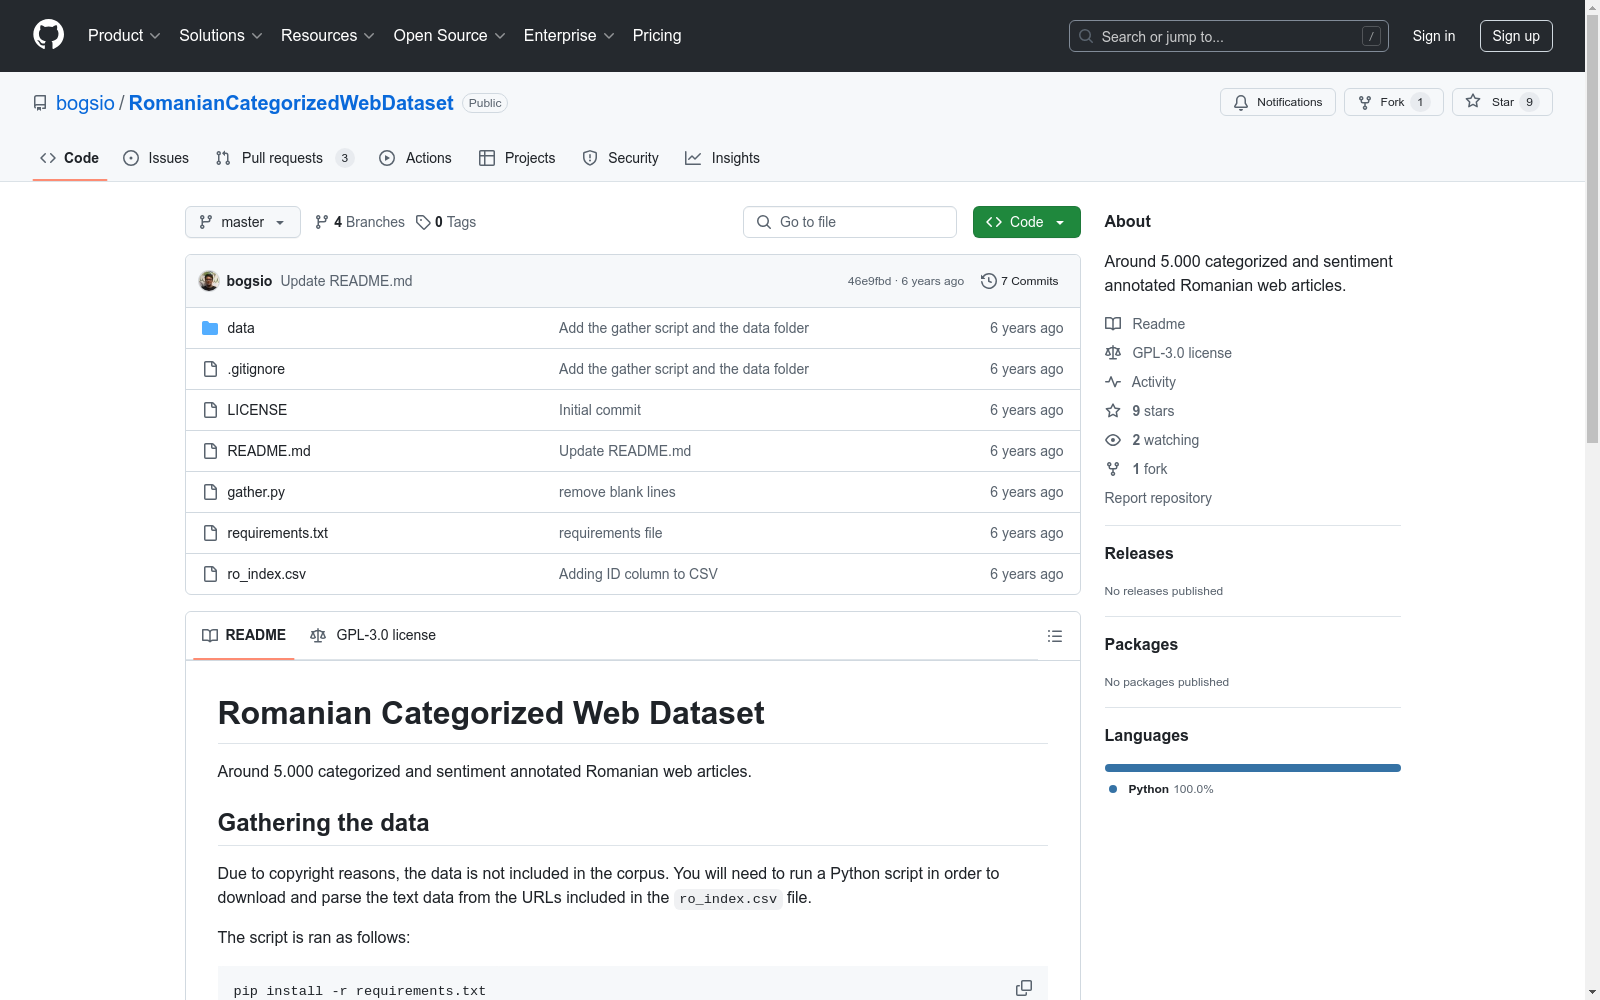Open the README outline list icon
1600x1000 pixels.
pyautogui.click(x=1054, y=636)
